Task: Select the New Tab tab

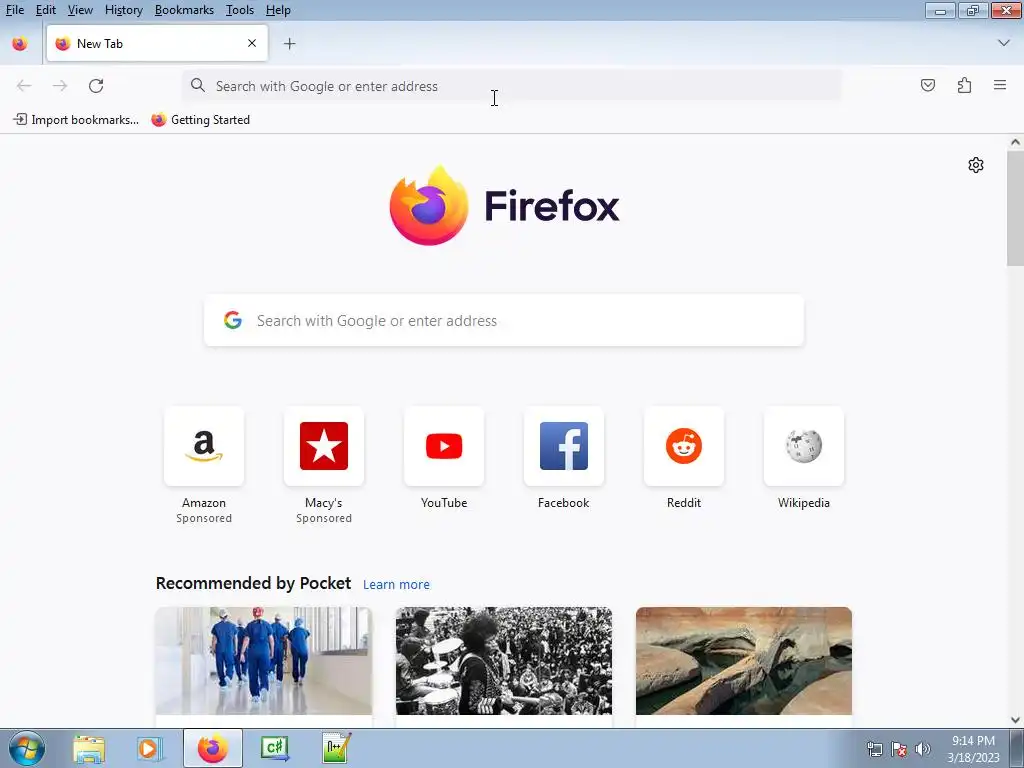Action: pos(157,43)
